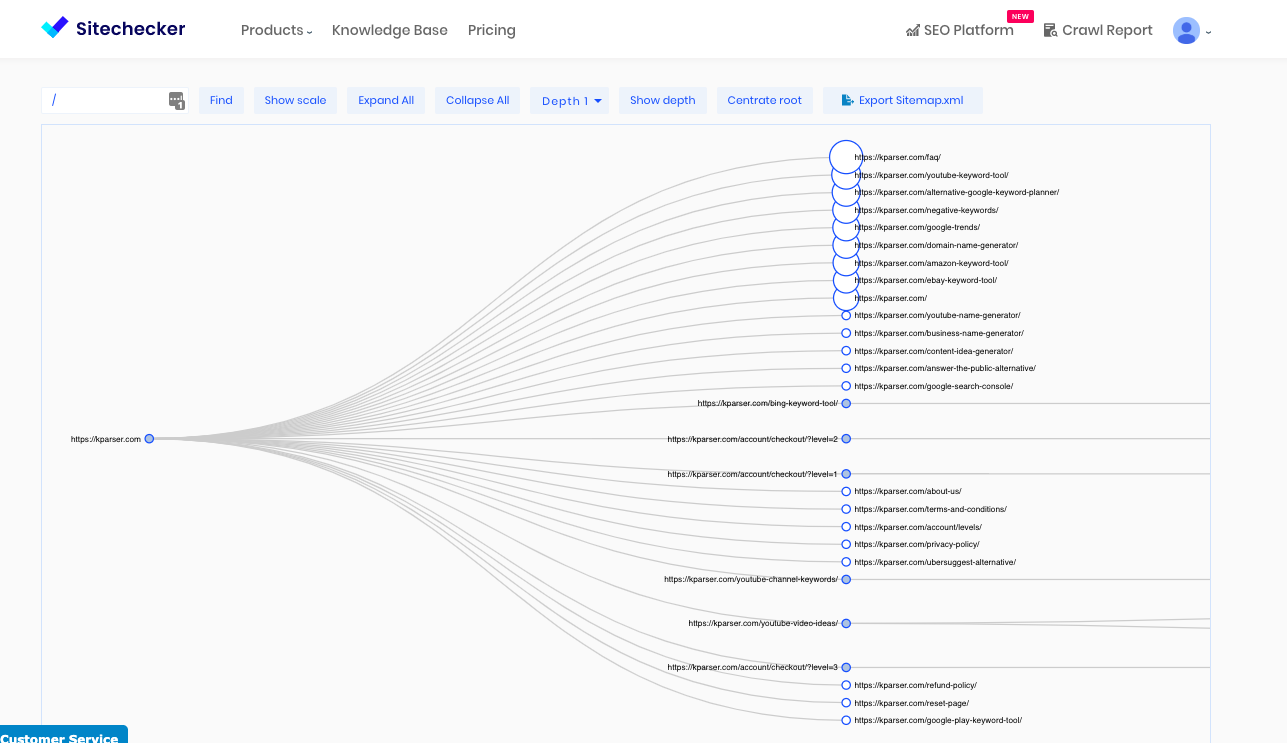Expand the youtube-video-ideas node
1287x743 pixels.
[846, 623]
